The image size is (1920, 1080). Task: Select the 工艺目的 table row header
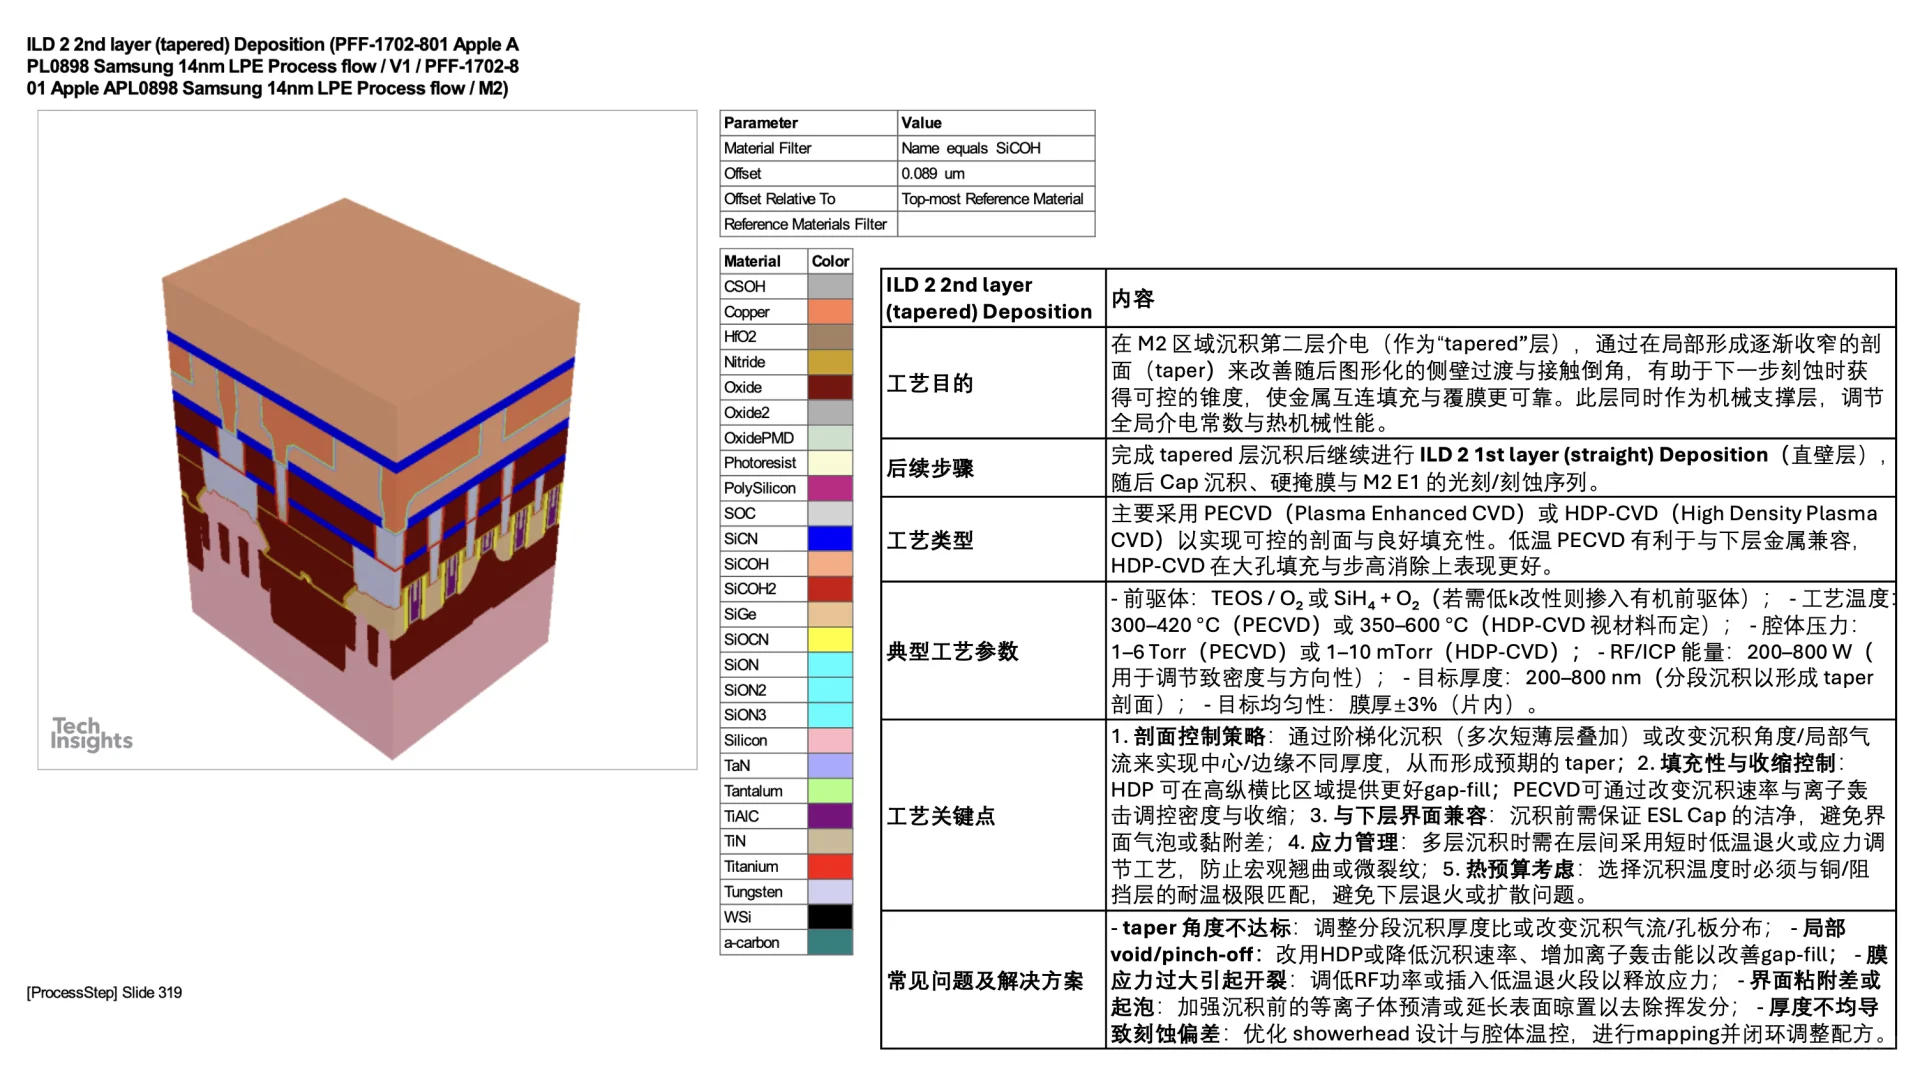point(930,383)
